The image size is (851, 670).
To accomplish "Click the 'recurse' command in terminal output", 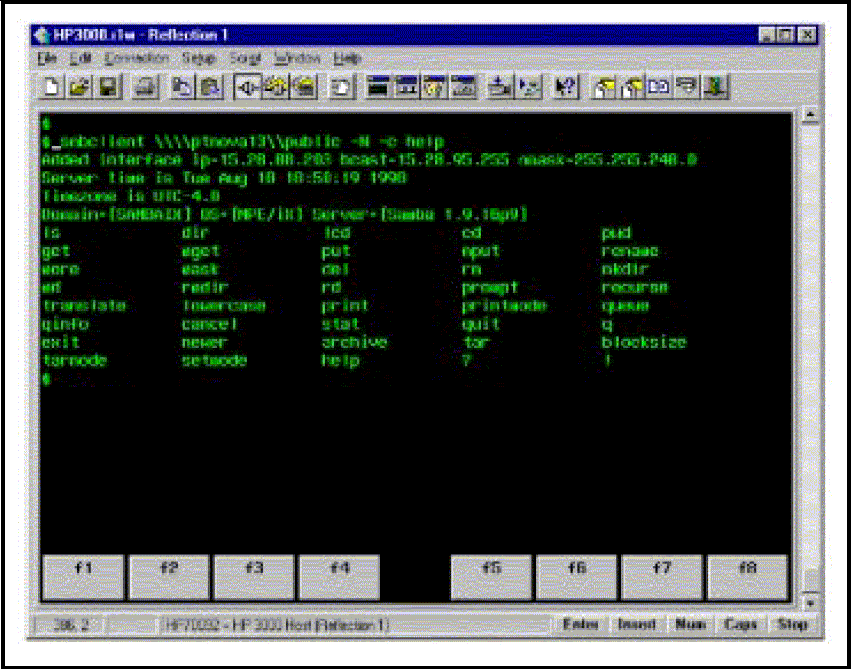I will 634,288.
